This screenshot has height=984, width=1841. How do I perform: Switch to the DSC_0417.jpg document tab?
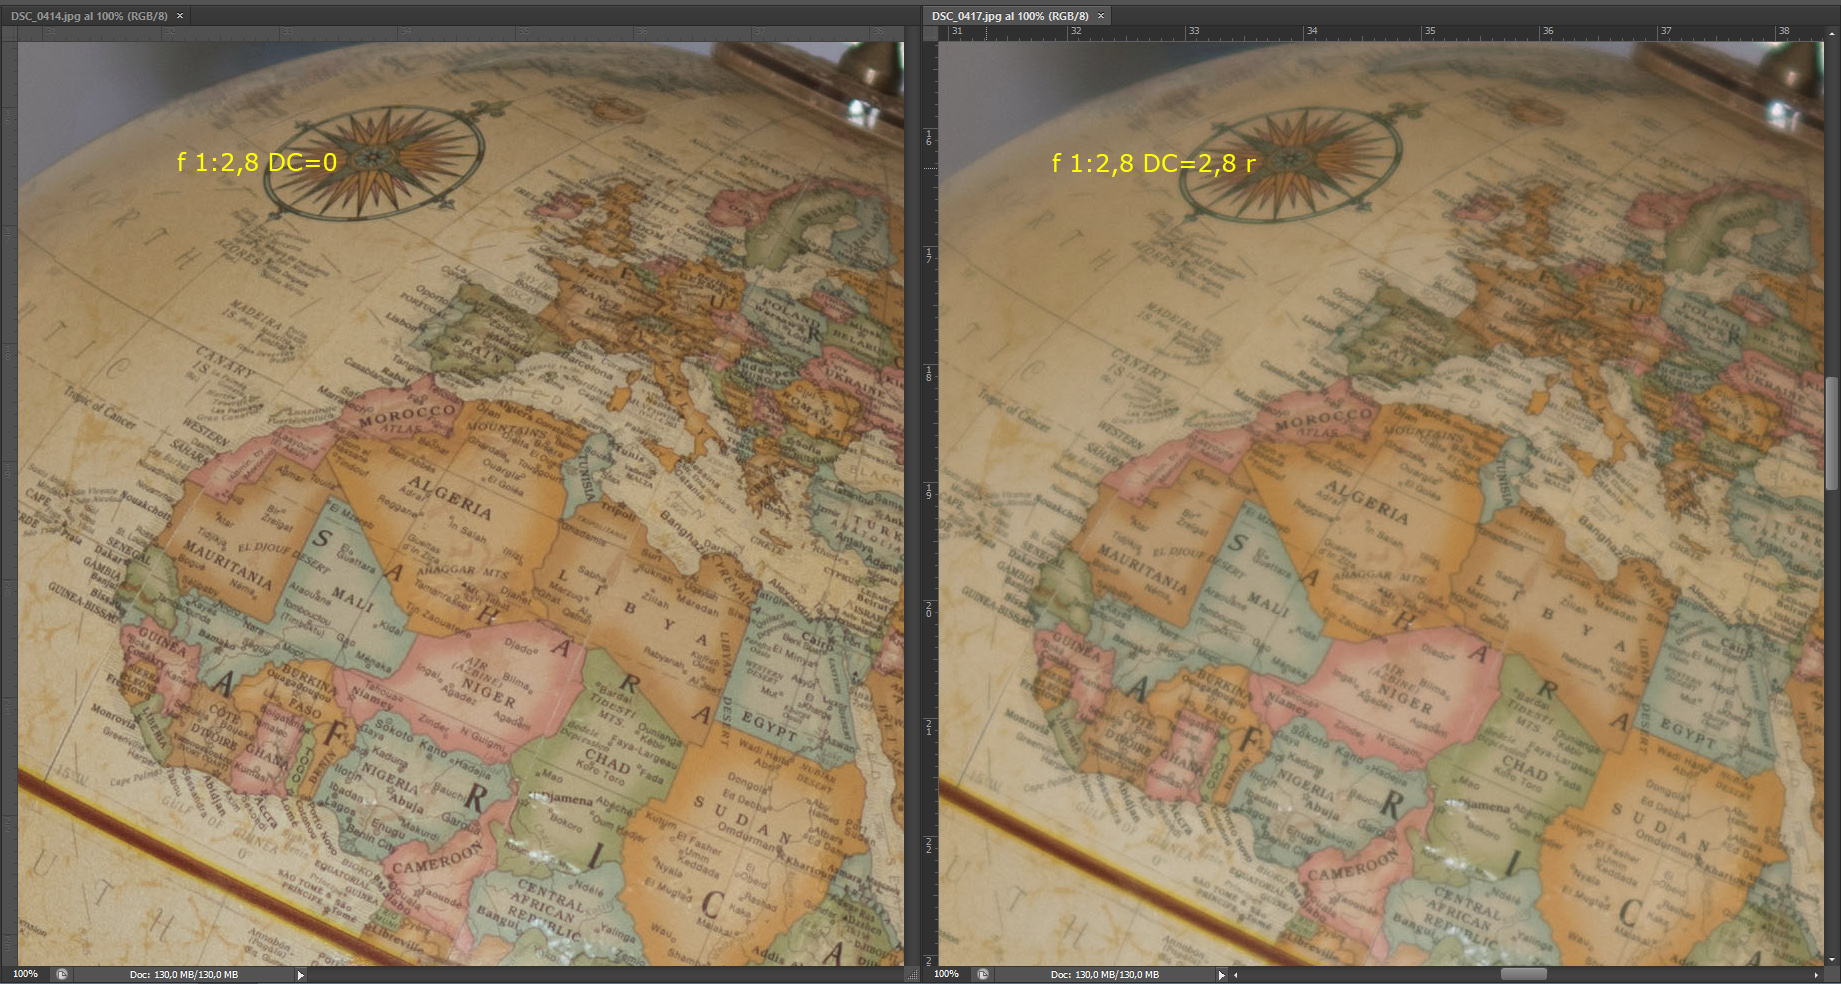tap(1009, 16)
